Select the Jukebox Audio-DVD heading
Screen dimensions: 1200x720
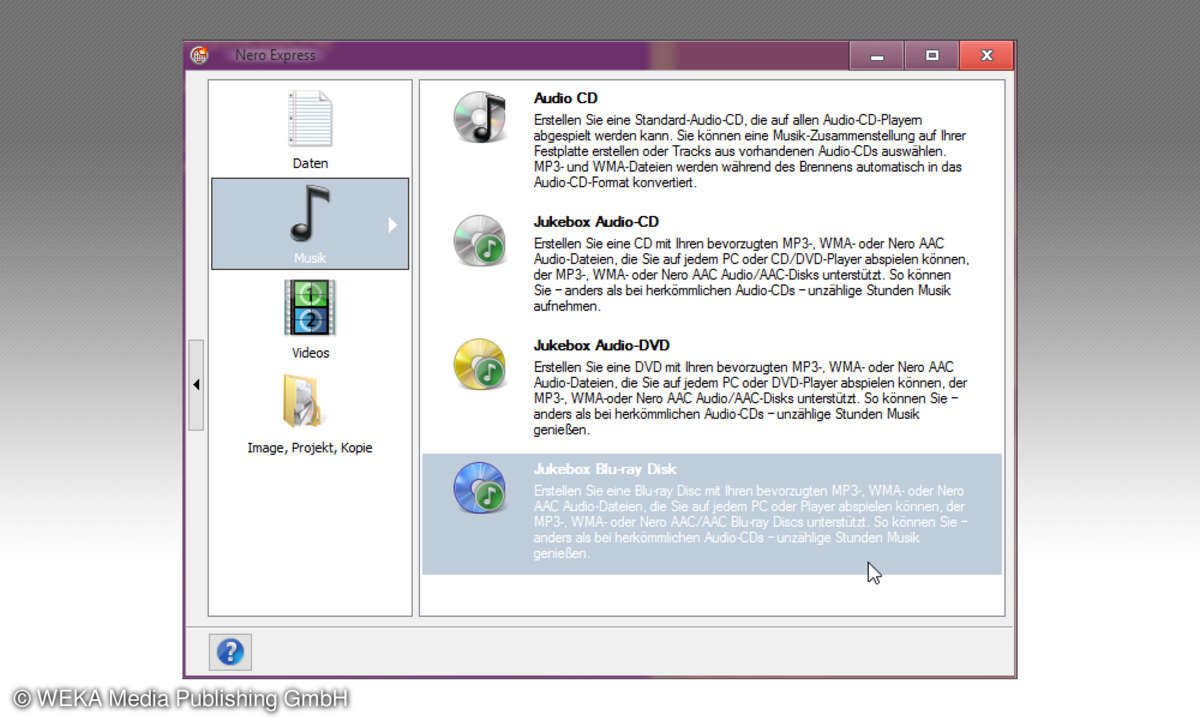(x=601, y=346)
